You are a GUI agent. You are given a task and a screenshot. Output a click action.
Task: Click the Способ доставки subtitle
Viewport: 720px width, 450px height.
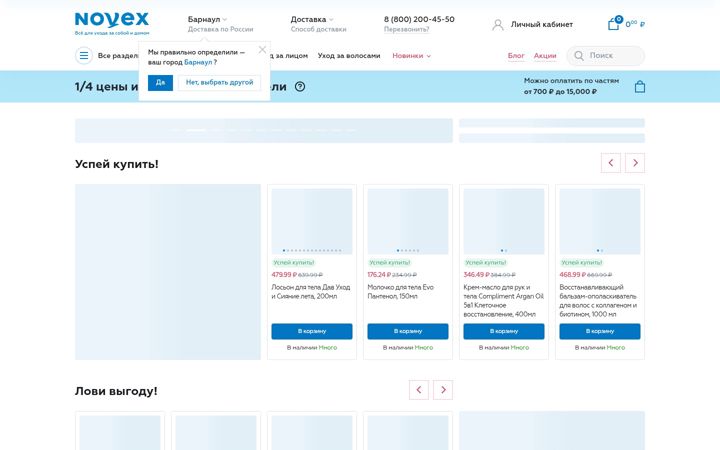pos(318,29)
